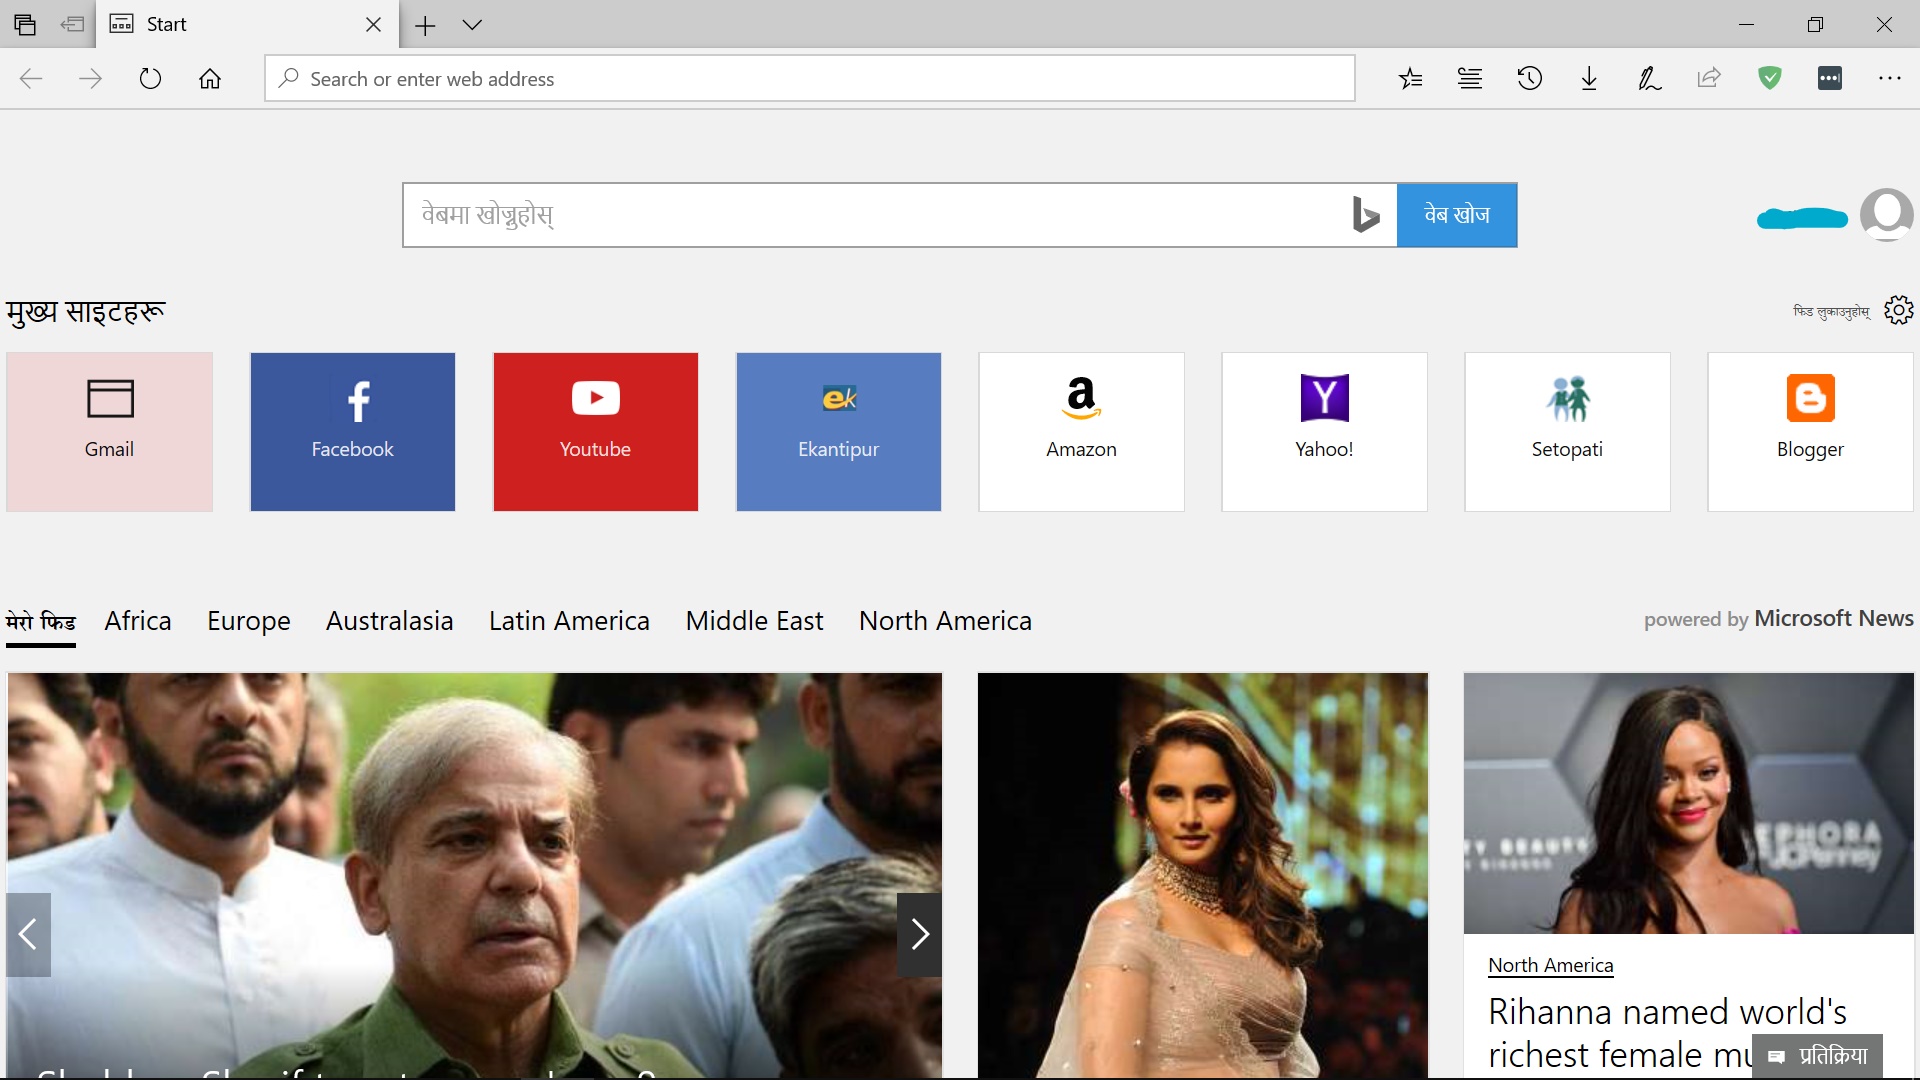Minimize the browser window
Image resolution: width=1920 pixels, height=1080 pixels.
1747,24
